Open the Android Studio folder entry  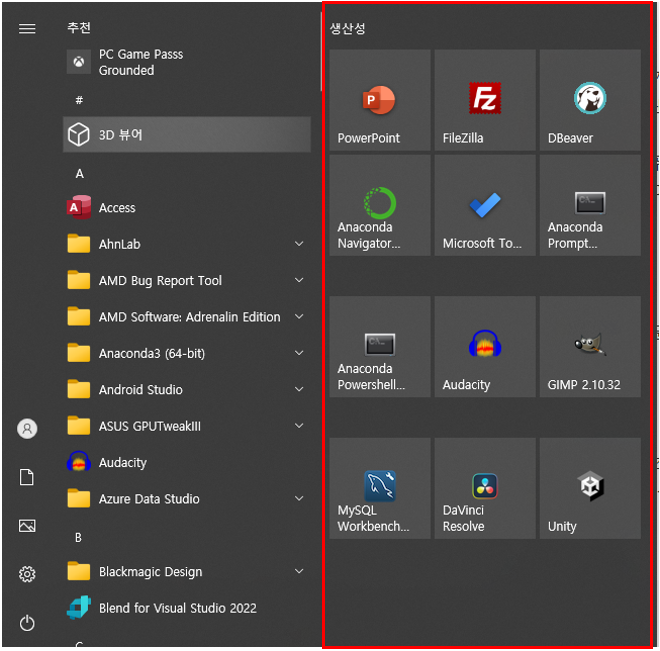coord(187,389)
